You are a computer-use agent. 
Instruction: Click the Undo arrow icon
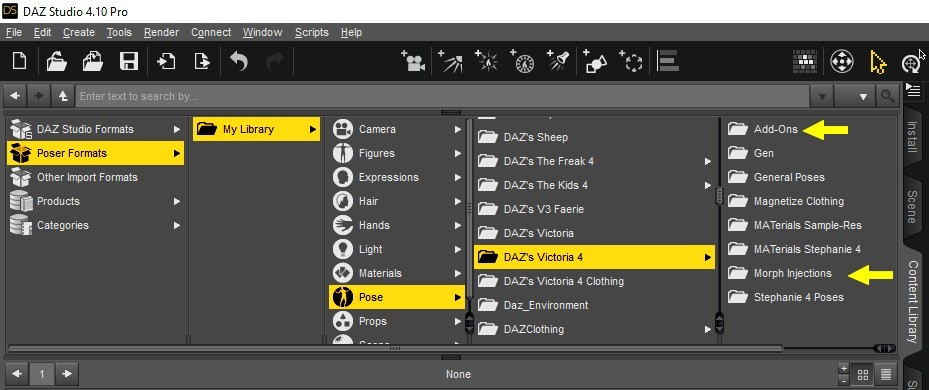239,61
